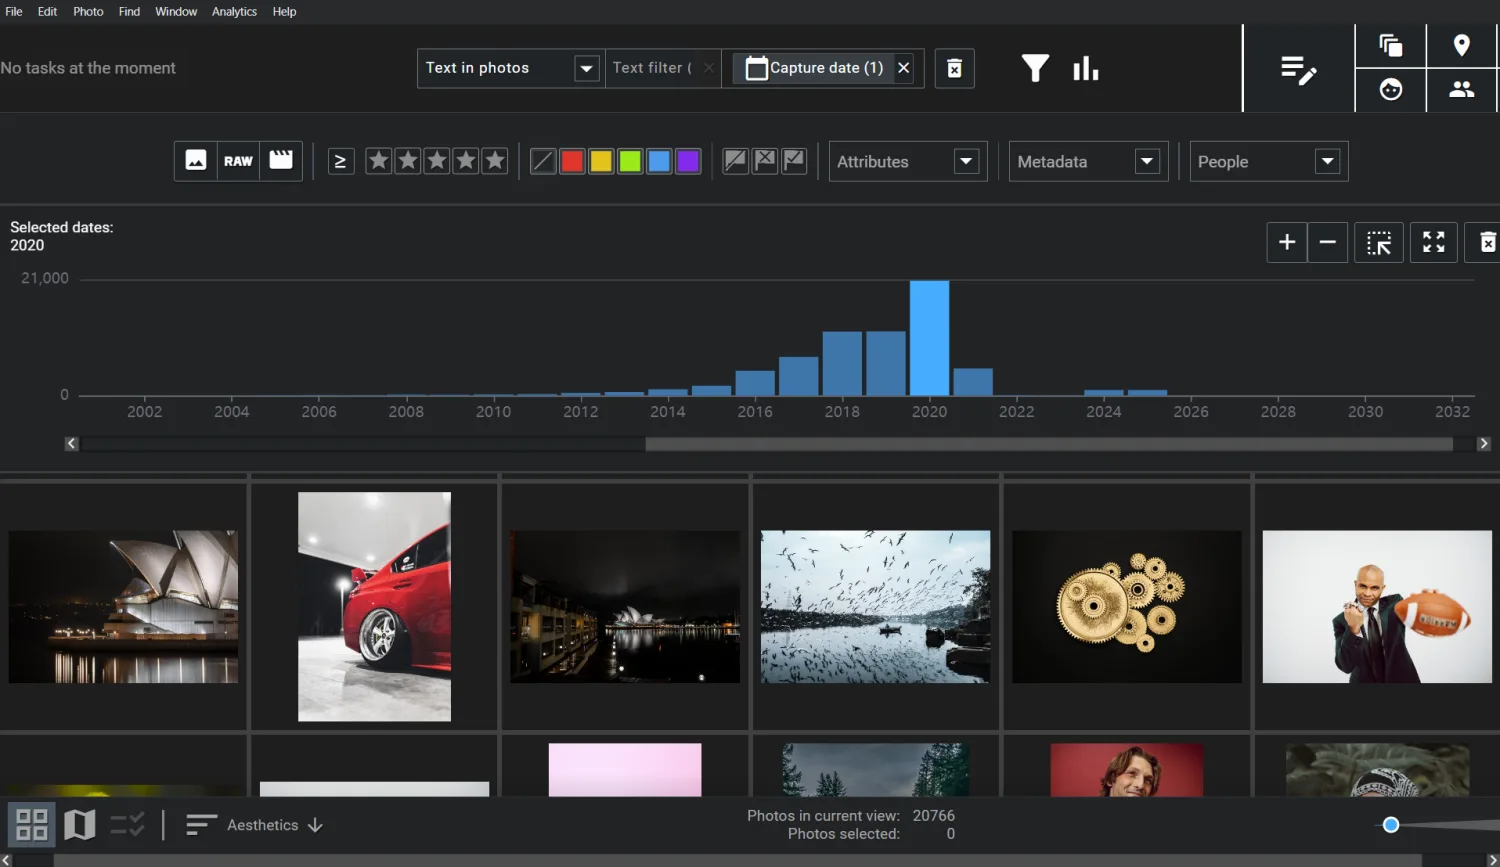Screen dimensions: 1500x867
Task: Open the Metadata dropdown
Action: (1088, 161)
